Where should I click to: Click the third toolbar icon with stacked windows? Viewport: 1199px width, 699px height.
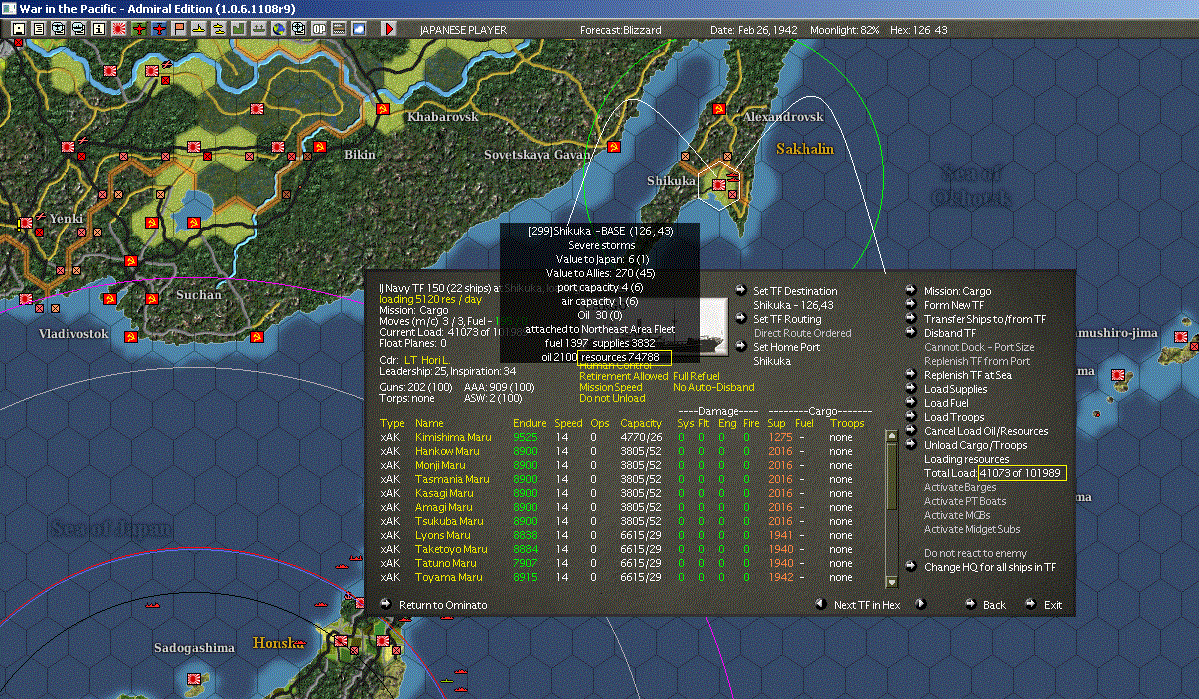(x=59, y=29)
